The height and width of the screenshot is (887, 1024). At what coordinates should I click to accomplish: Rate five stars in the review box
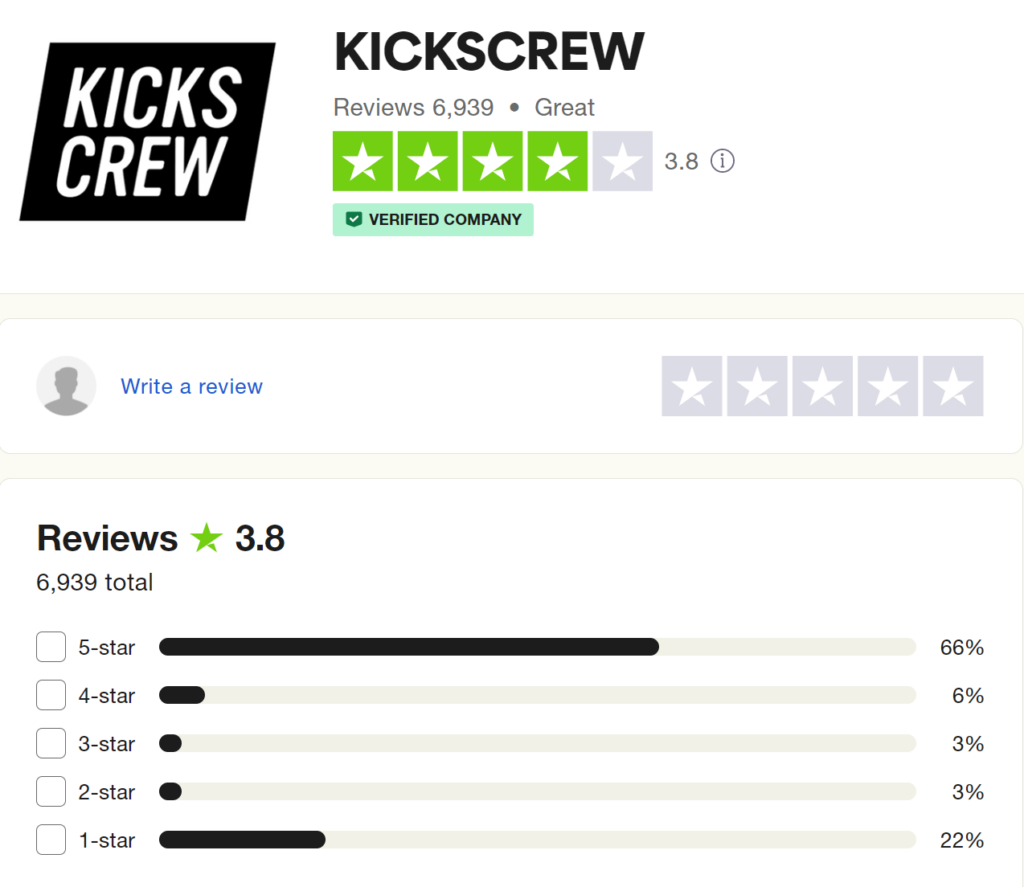click(x=953, y=386)
